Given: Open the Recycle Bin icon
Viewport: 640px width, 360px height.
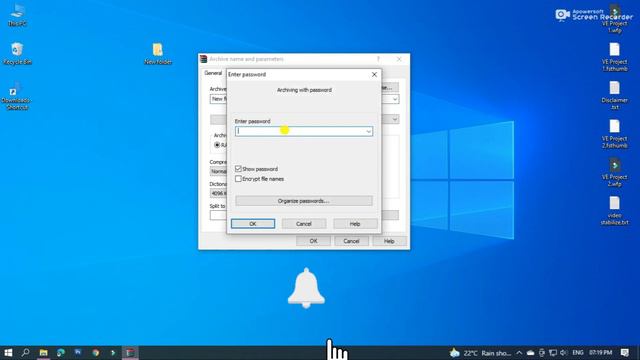Looking at the screenshot, I should [x=17, y=53].
